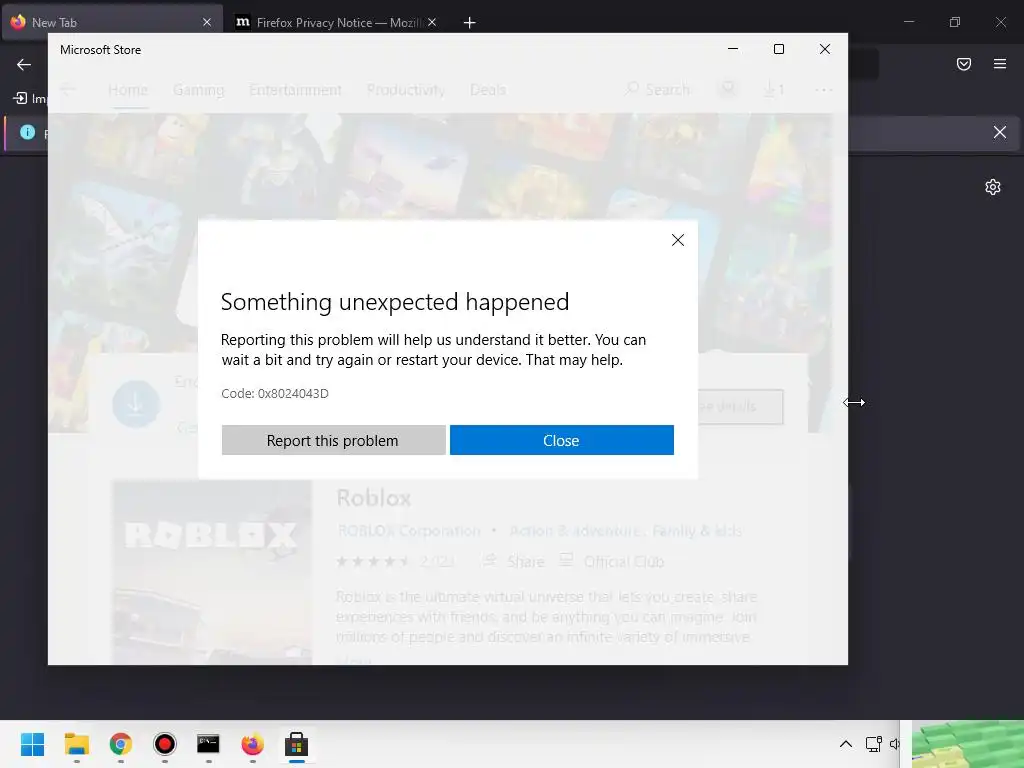Click the Microsoft Store taskbar icon
The height and width of the screenshot is (768, 1024).
(296, 744)
